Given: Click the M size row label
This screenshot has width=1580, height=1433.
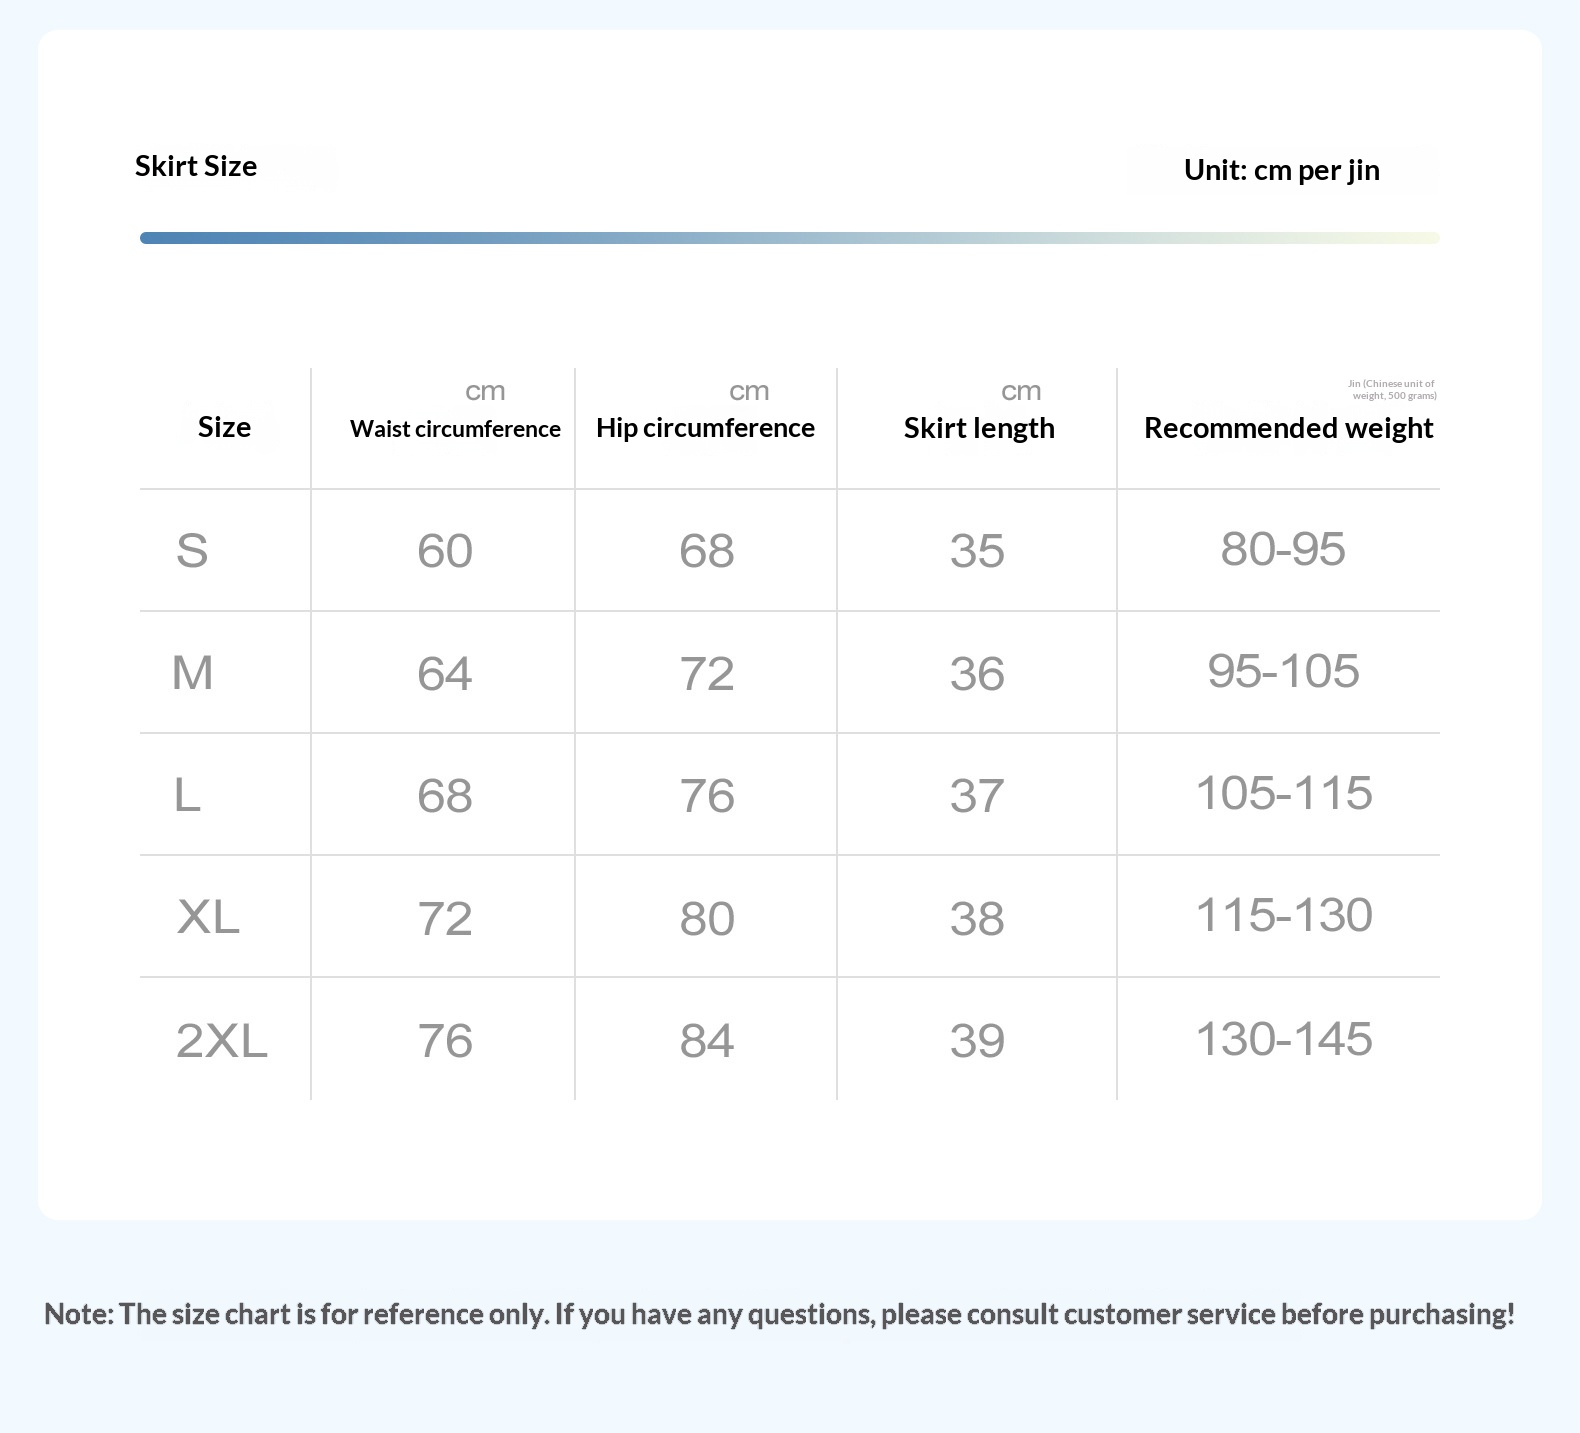Looking at the screenshot, I should [192, 672].
